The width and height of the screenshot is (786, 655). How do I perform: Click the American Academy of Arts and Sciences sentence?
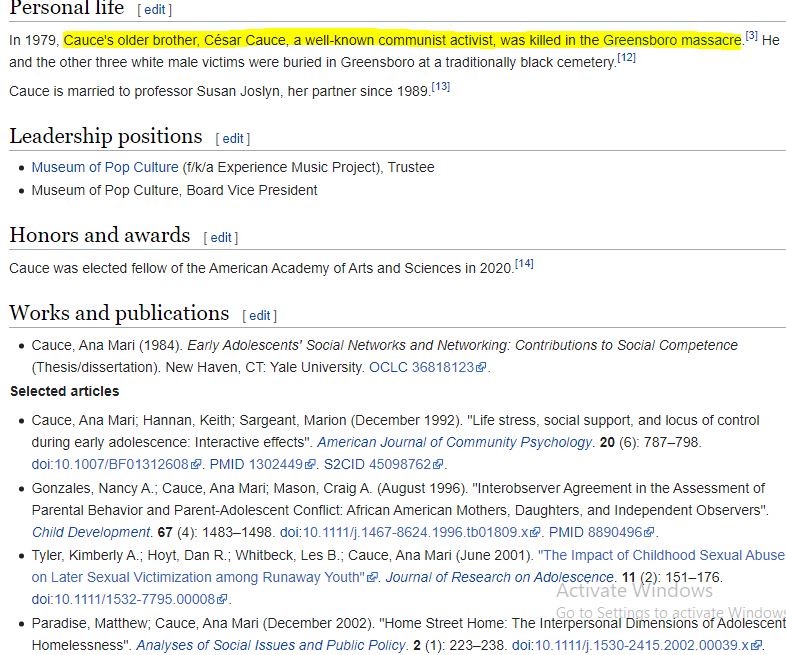pyautogui.click(x=262, y=268)
